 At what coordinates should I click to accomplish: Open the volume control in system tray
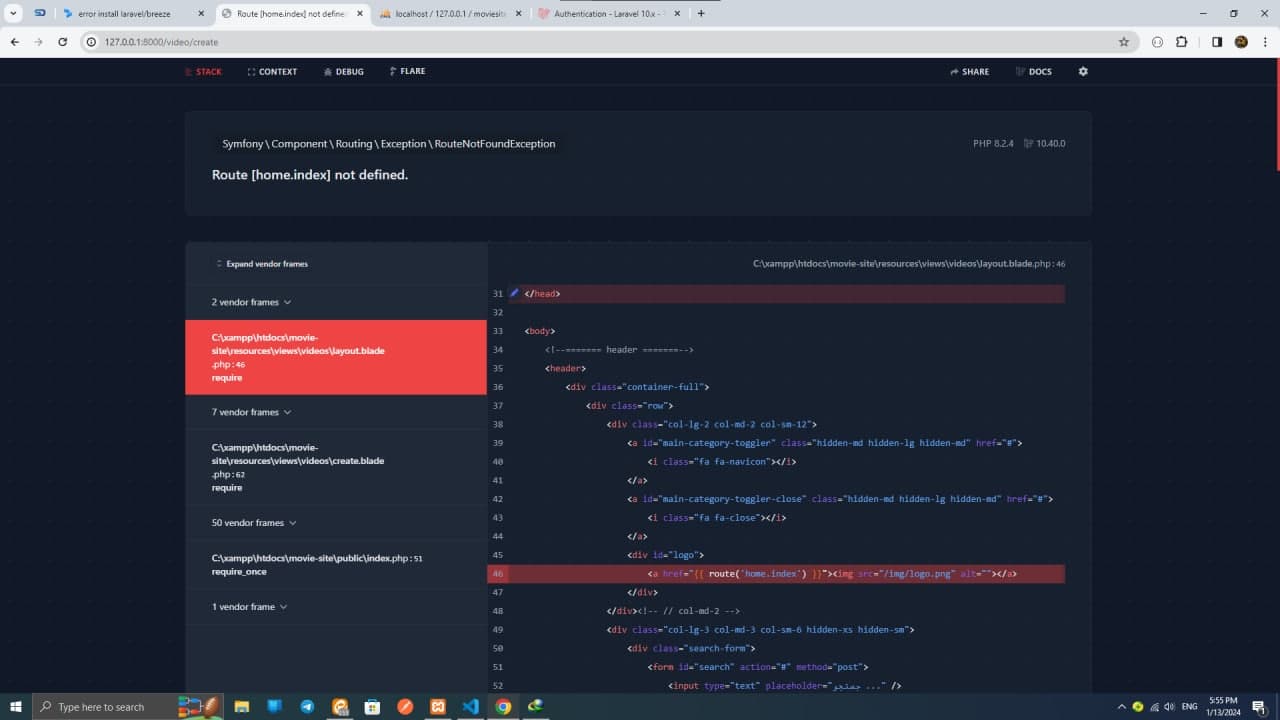(1169, 707)
